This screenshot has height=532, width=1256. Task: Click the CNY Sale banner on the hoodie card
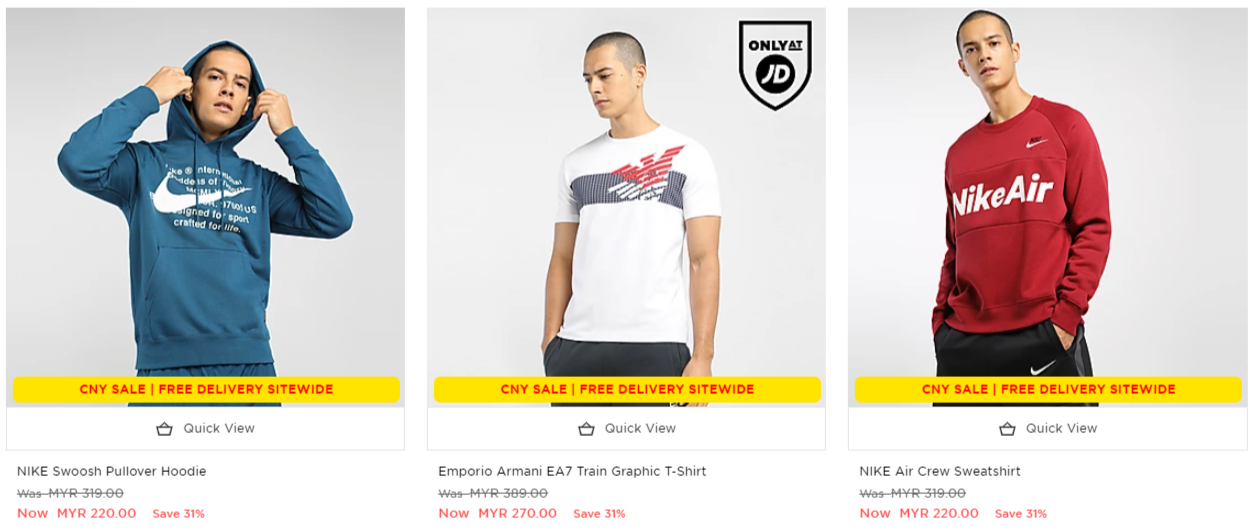206,390
